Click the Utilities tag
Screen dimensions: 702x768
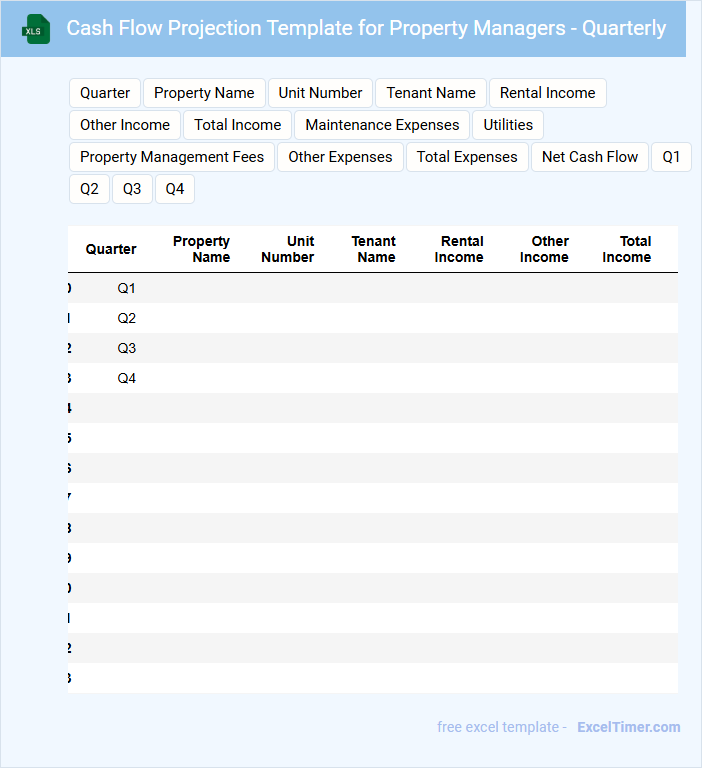point(508,125)
